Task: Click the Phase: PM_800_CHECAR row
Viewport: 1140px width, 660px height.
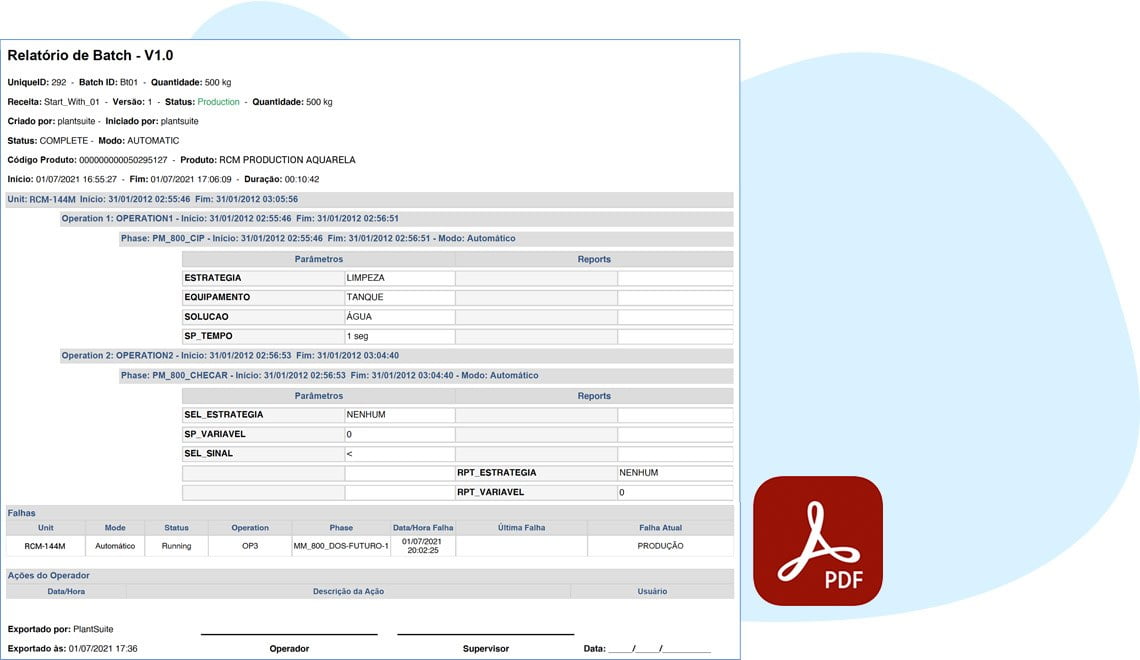Action: pyautogui.click(x=426, y=376)
